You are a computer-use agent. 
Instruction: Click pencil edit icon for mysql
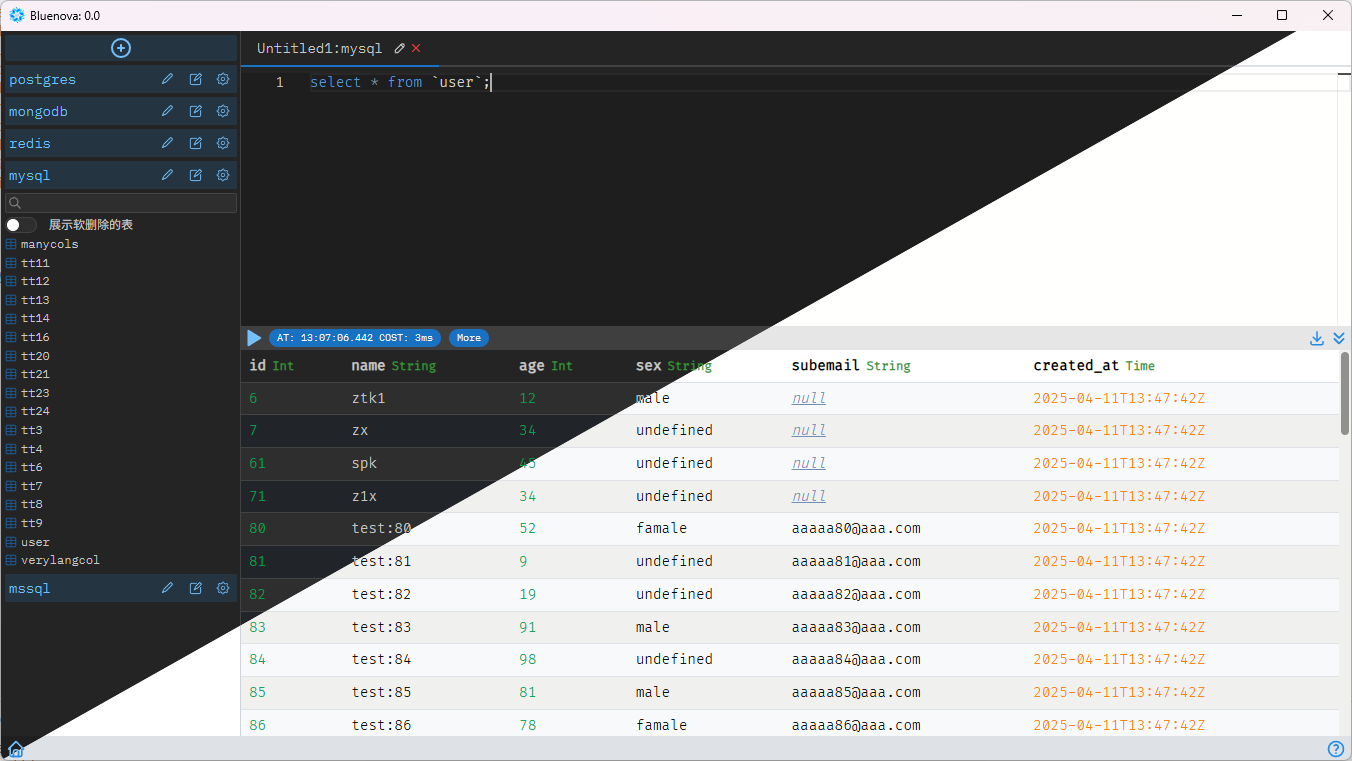coord(168,175)
